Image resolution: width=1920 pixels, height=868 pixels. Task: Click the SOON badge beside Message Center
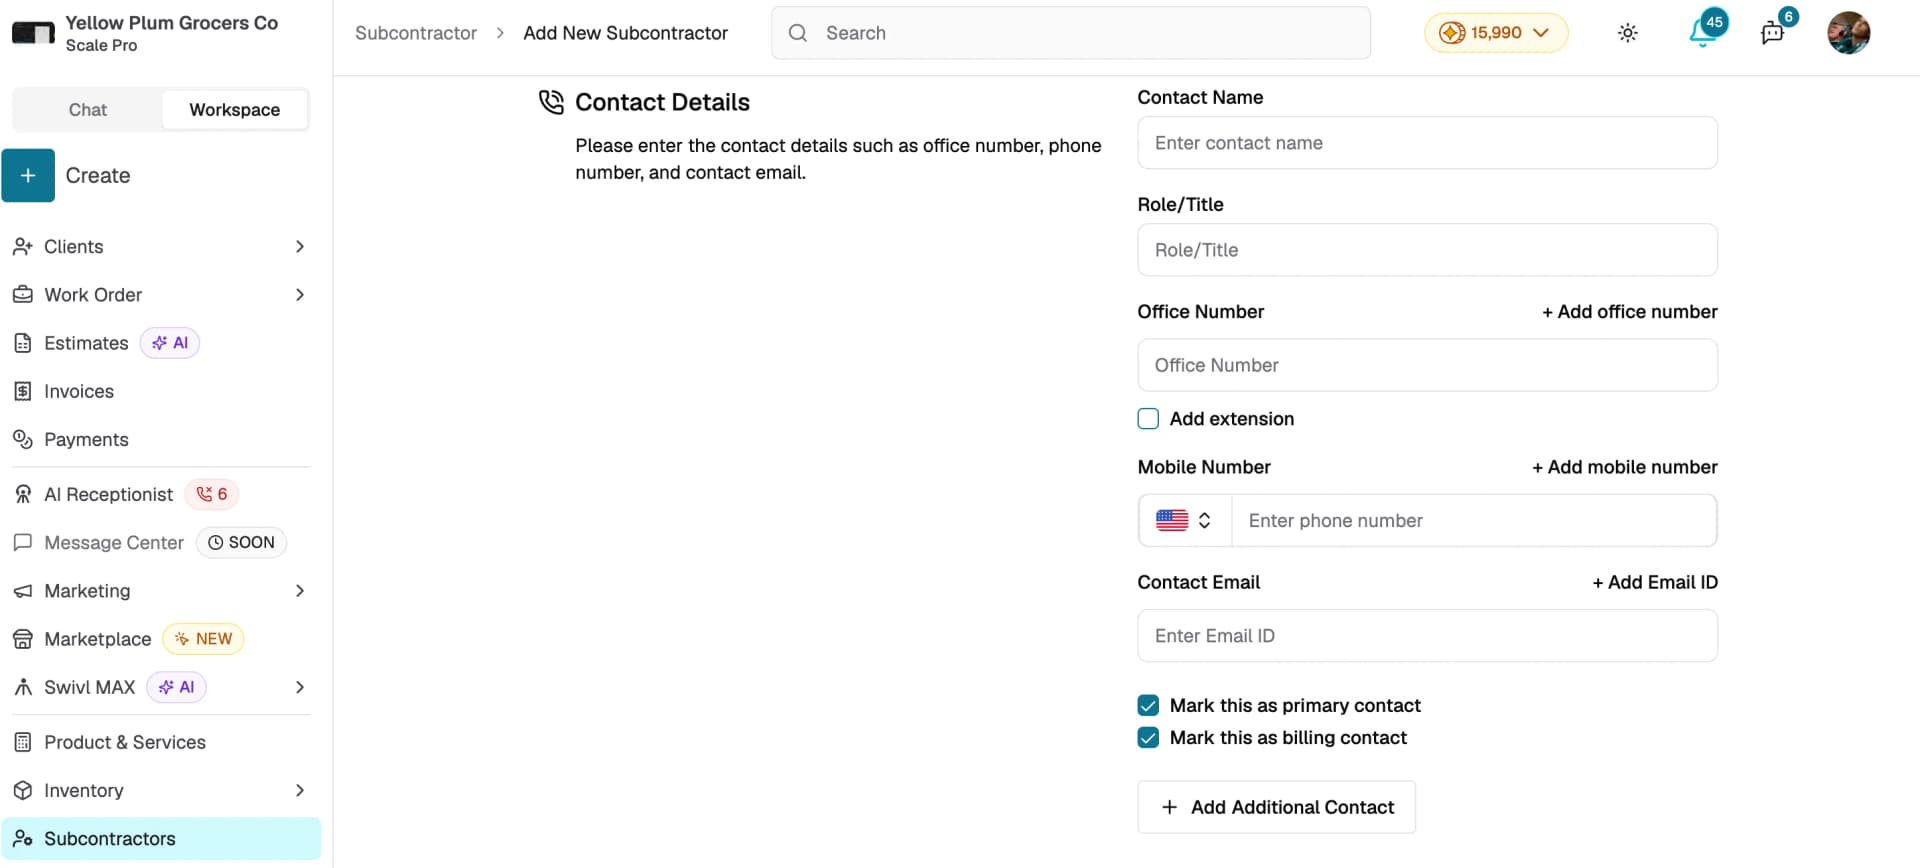point(241,542)
